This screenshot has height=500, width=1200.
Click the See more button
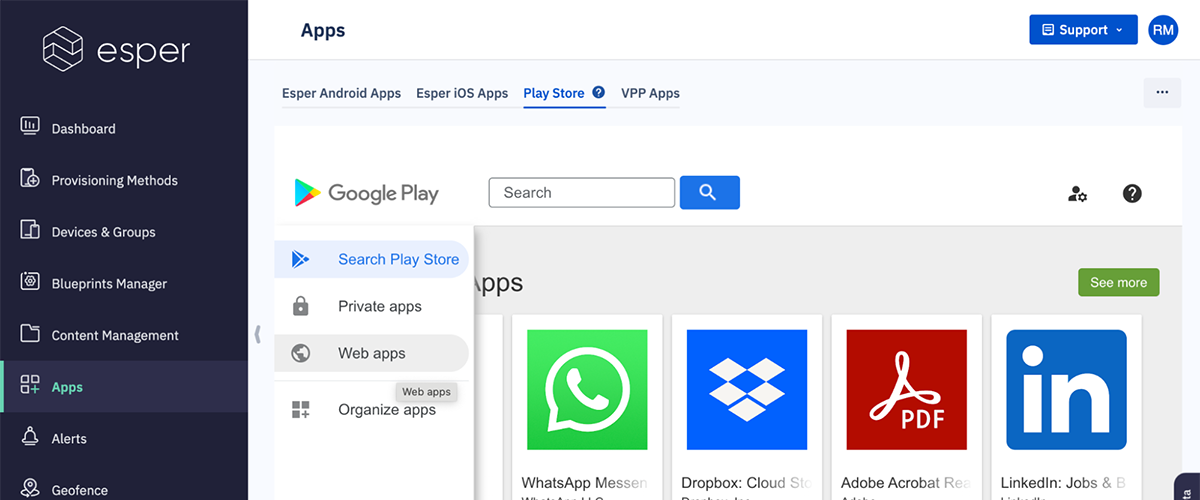1119,282
